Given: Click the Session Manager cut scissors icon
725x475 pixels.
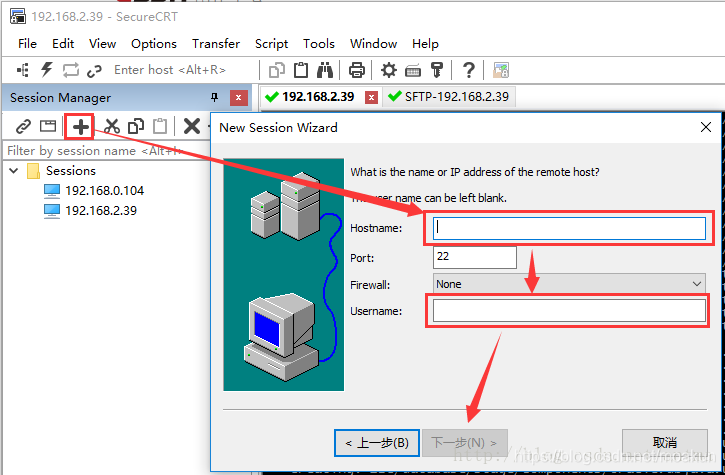Looking at the screenshot, I should [111, 126].
